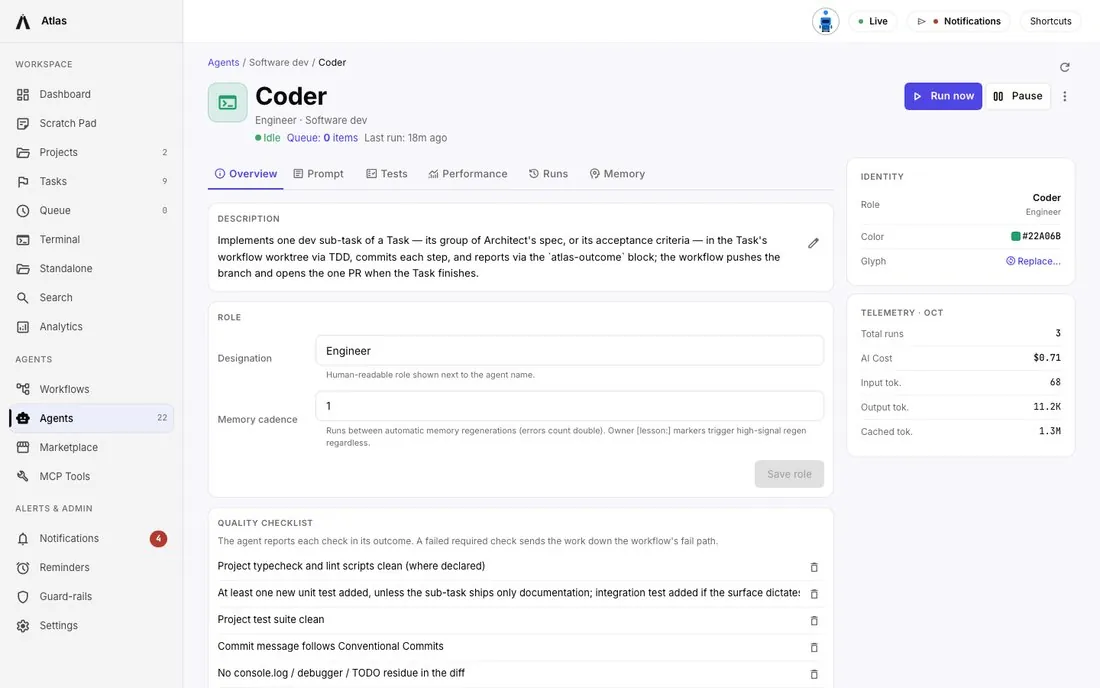Edit the description with pencil icon
This screenshot has width=1100, height=688.
[x=813, y=243]
